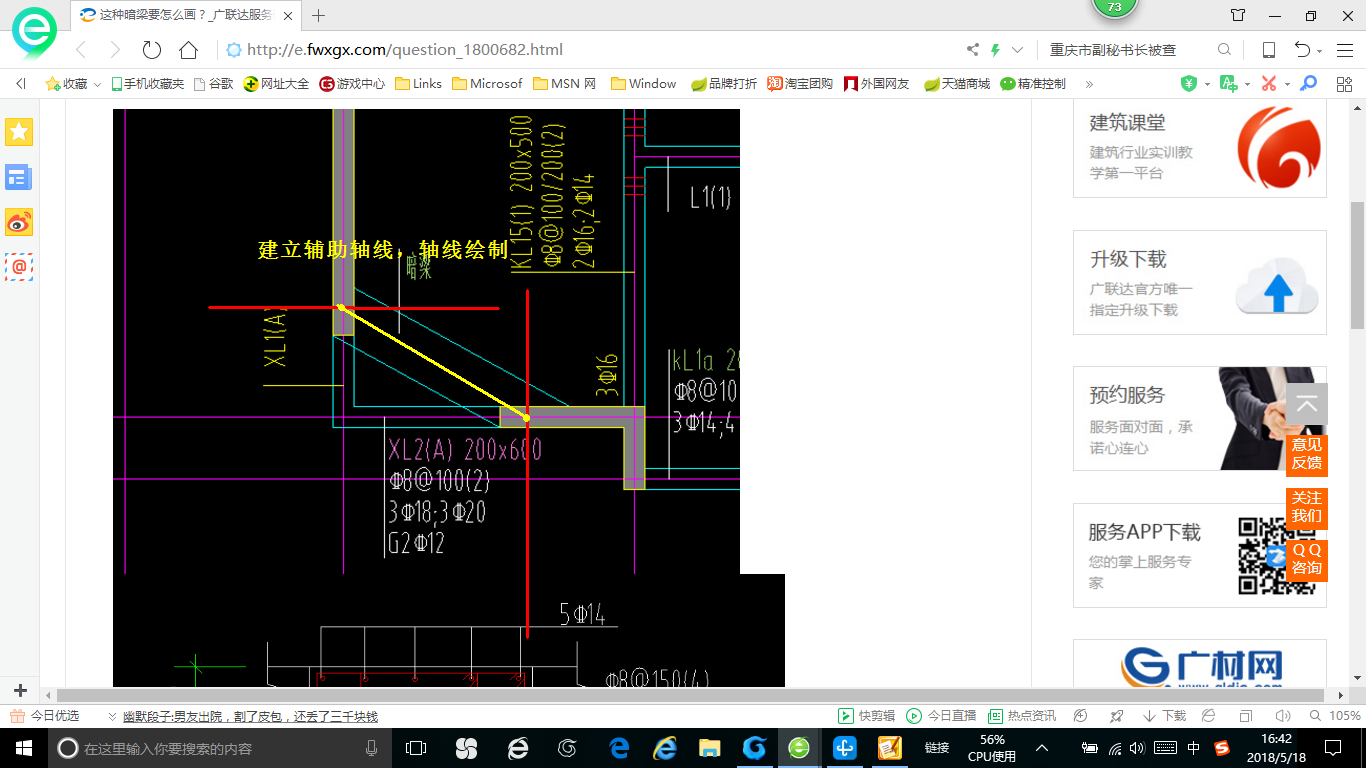
Task: Expand the news ticker dropdown arrow
Action: pyautogui.click(x=112, y=717)
